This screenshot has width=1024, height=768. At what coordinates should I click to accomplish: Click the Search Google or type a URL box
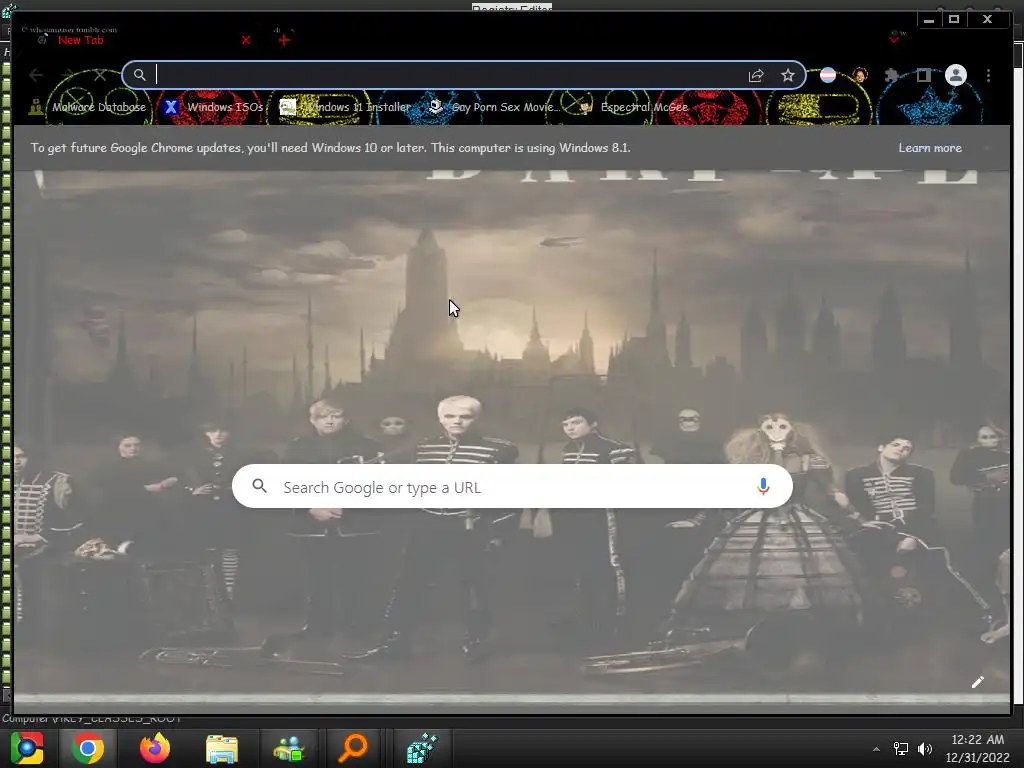pos(512,487)
